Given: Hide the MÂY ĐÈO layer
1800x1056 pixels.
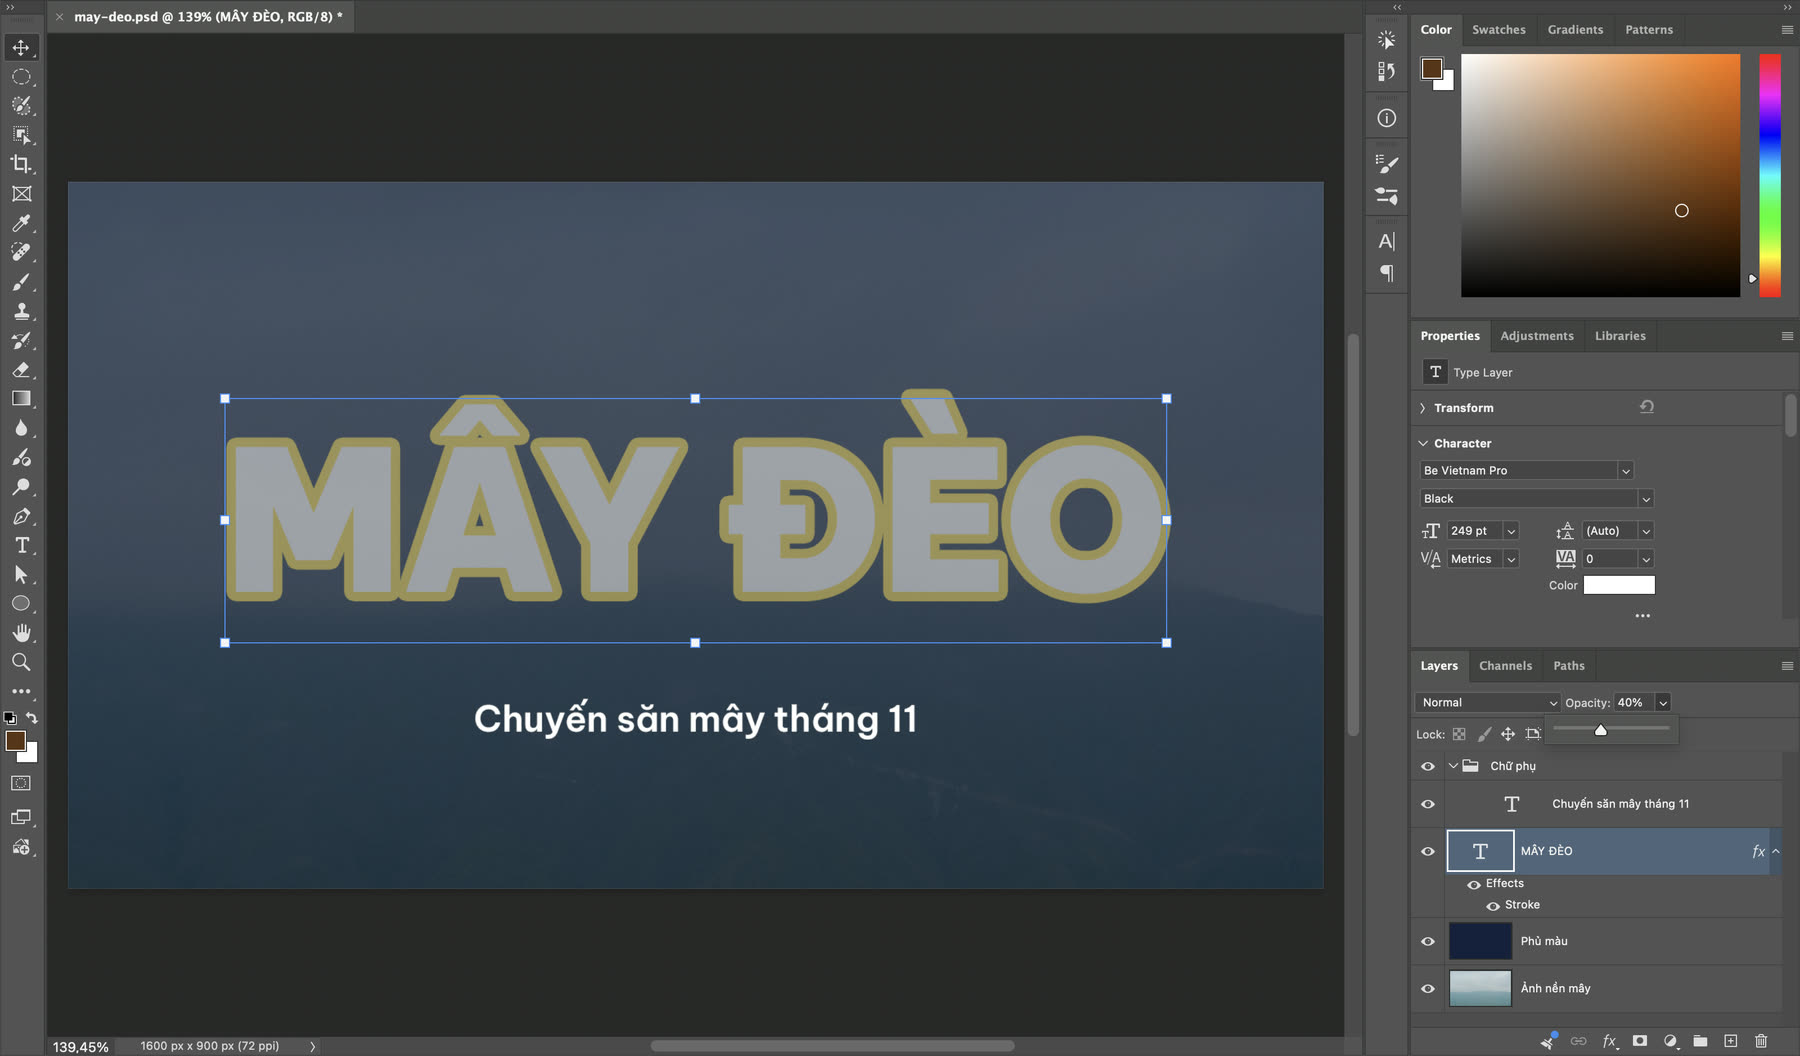Looking at the screenshot, I should tap(1428, 852).
